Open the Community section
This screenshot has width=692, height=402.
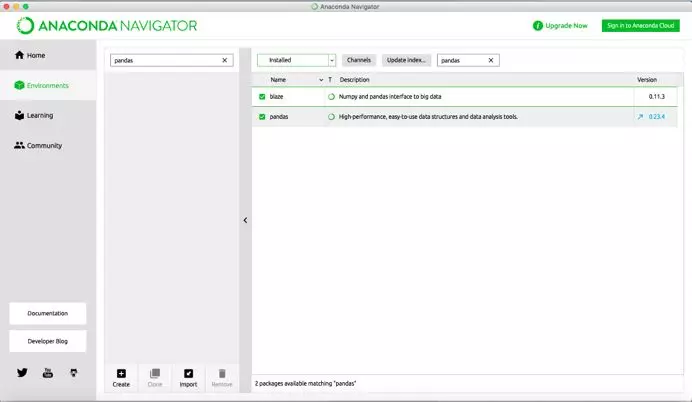point(48,145)
